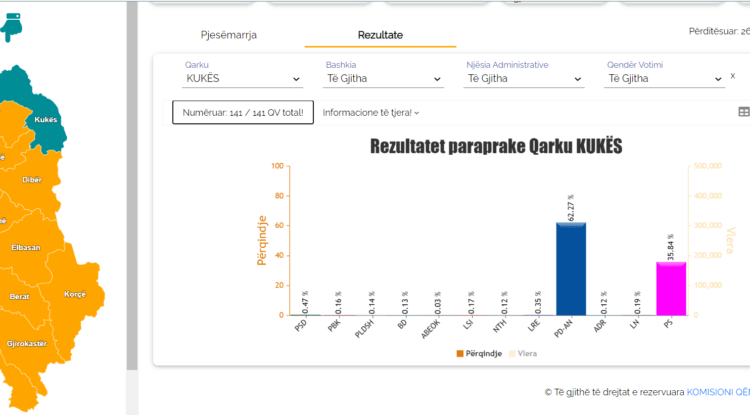Open the Qarku dropdown showing KUKËS
This screenshot has height=415, width=750.
tap(243, 79)
